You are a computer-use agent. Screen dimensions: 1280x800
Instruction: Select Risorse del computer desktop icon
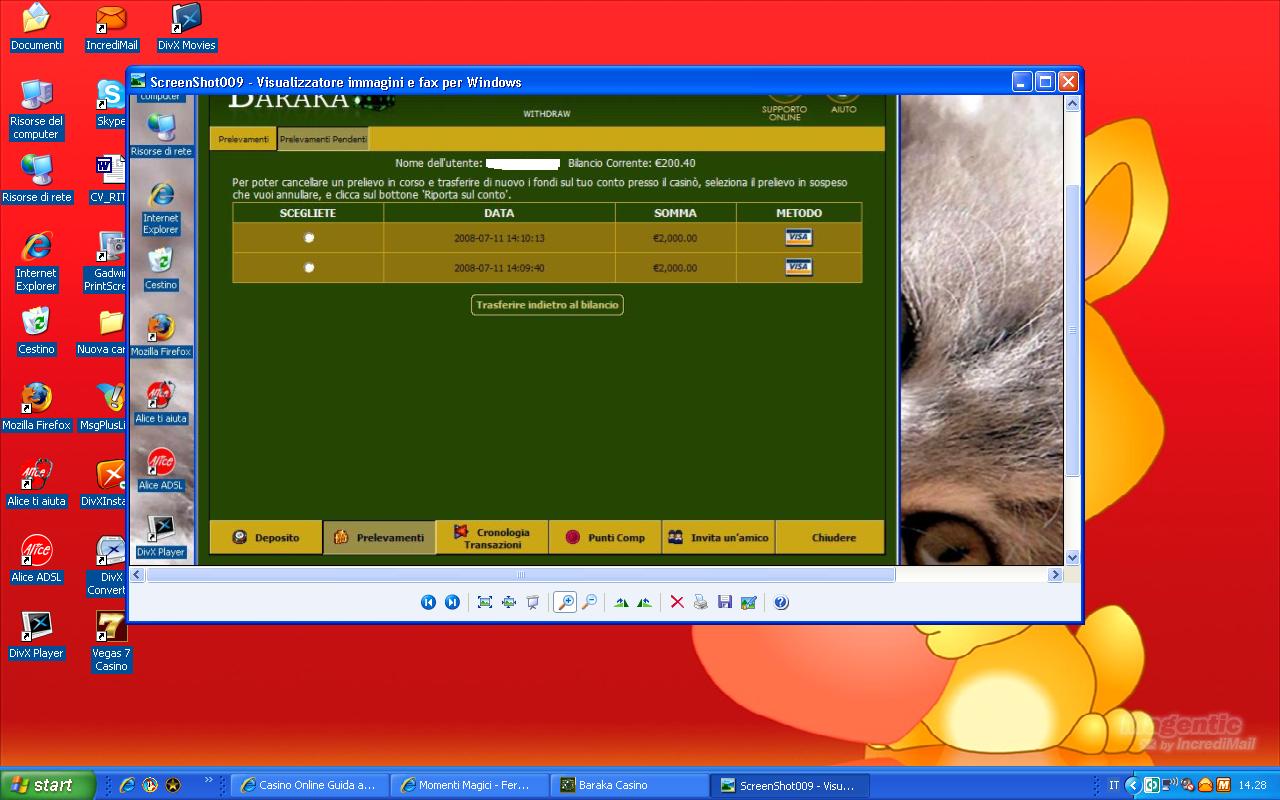(36, 109)
